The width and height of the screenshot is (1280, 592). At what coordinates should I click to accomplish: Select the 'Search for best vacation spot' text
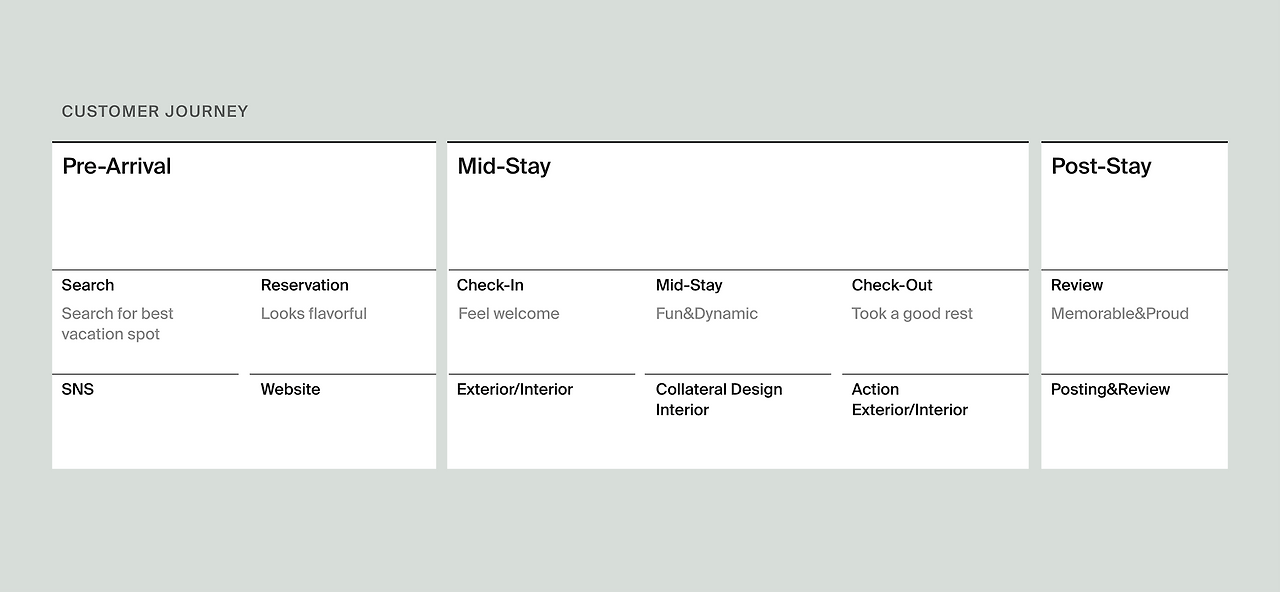tap(118, 324)
